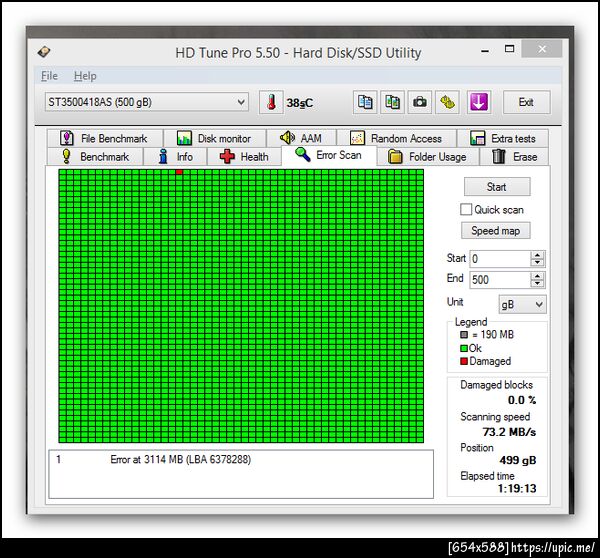This screenshot has height=558, width=600.
Task: Open the ST3500418AS drive selection dropdown
Action: tap(147, 102)
